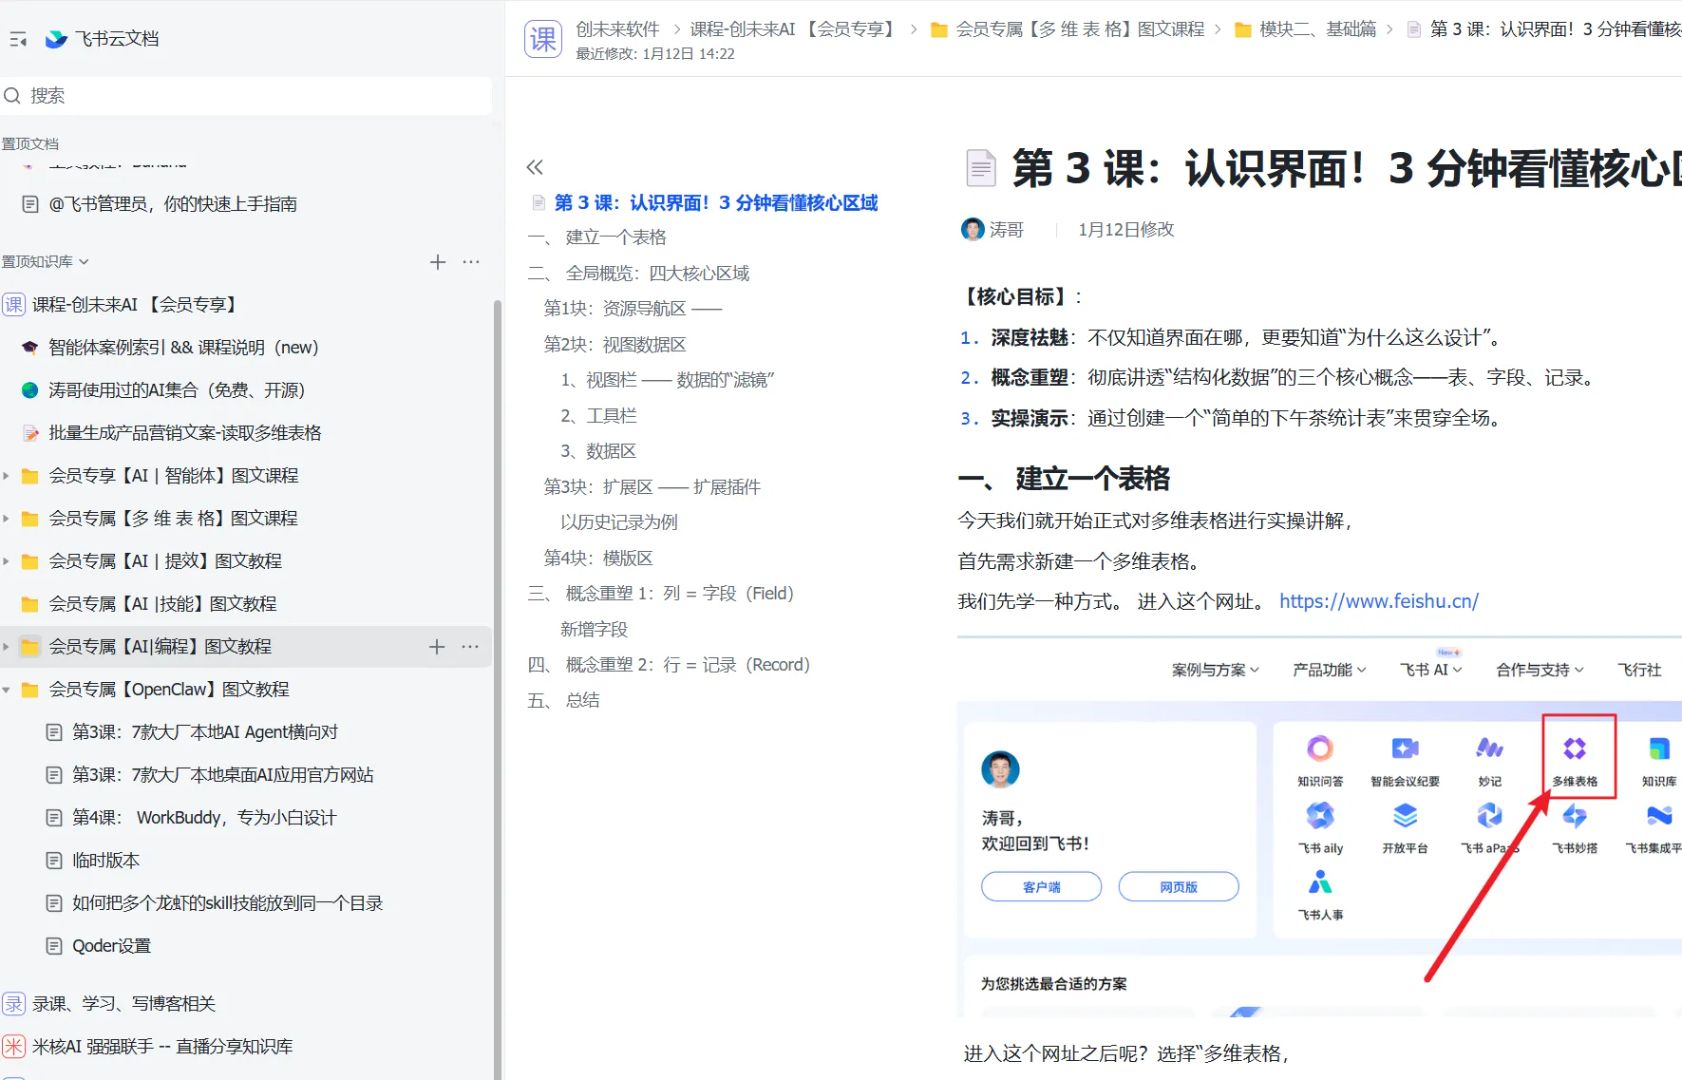Jump to outline item 新增字段
1682x1080 pixels.
coord(594,630)
